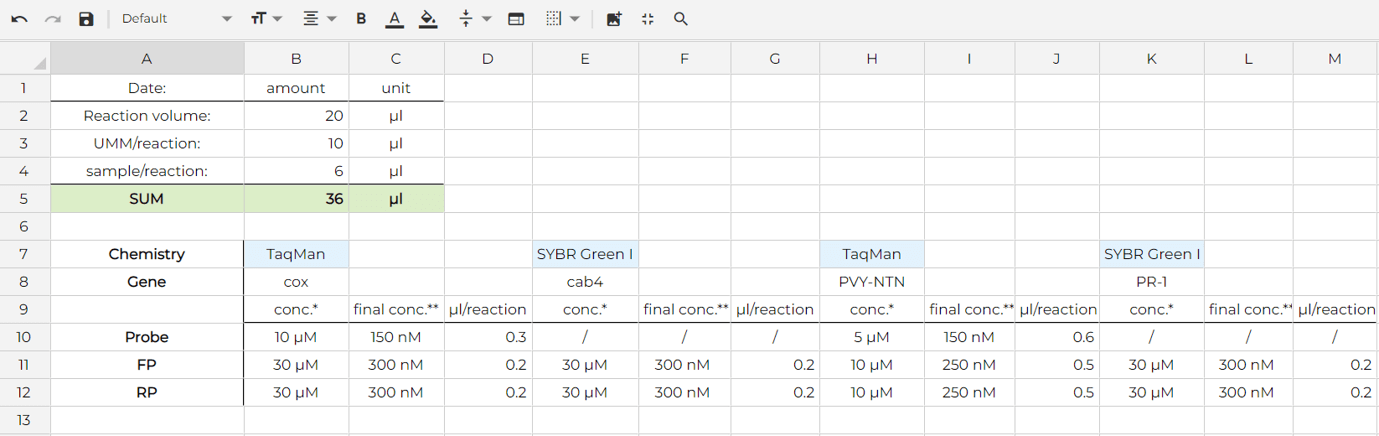Click the PVY-NTN gene cell
This screenshot has width=1379, height=436.
pos(871,282)
